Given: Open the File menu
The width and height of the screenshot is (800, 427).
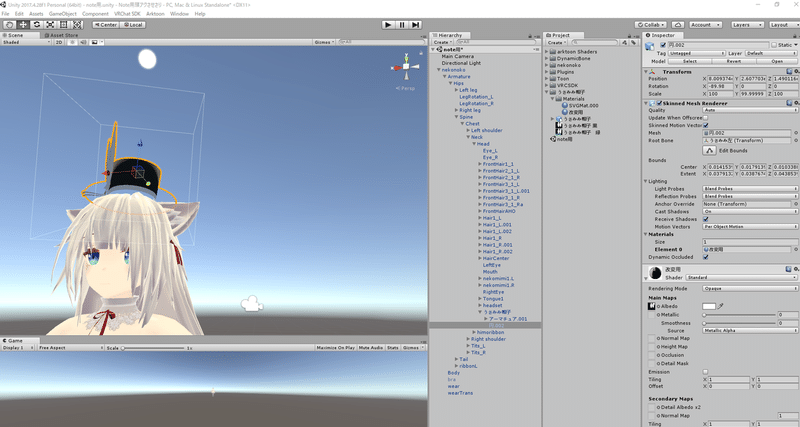Looking at the screenshot, I should click(5, 14).
